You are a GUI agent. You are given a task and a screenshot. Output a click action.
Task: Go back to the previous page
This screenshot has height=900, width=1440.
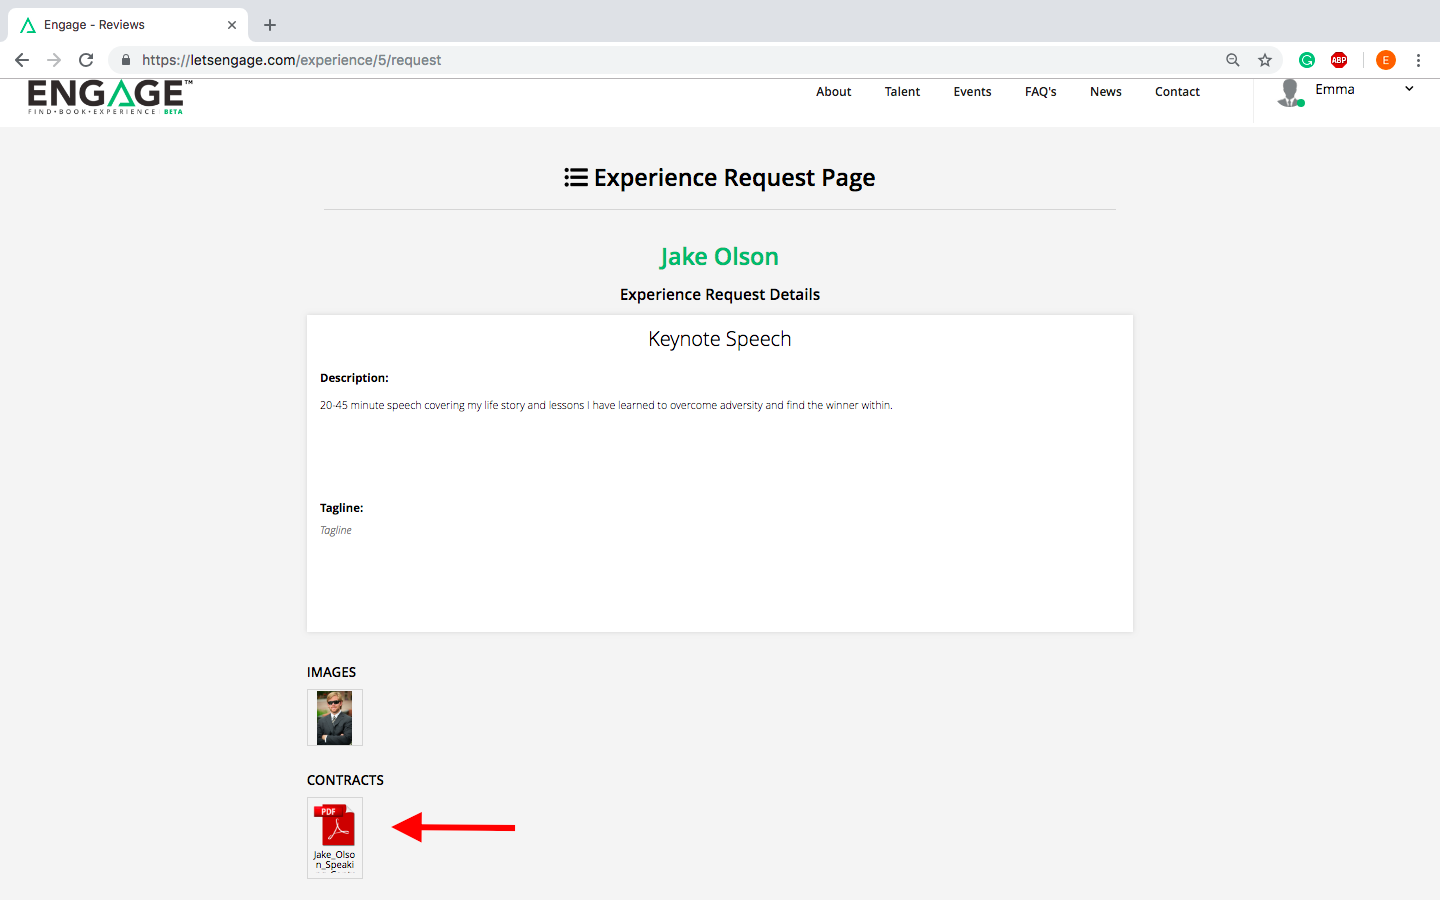pyautogui.click(x=22, y=60)
